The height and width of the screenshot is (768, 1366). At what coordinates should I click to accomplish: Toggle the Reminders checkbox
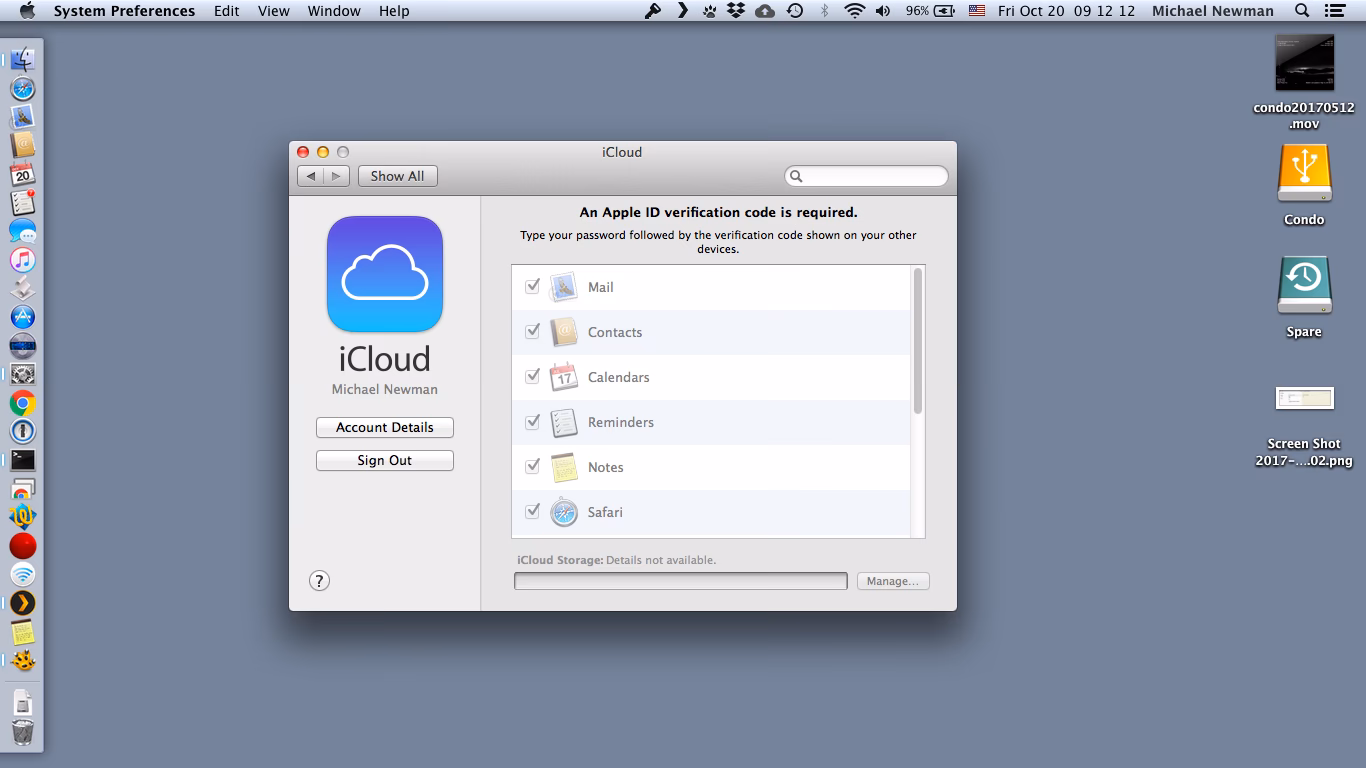(x=532, y=422)
